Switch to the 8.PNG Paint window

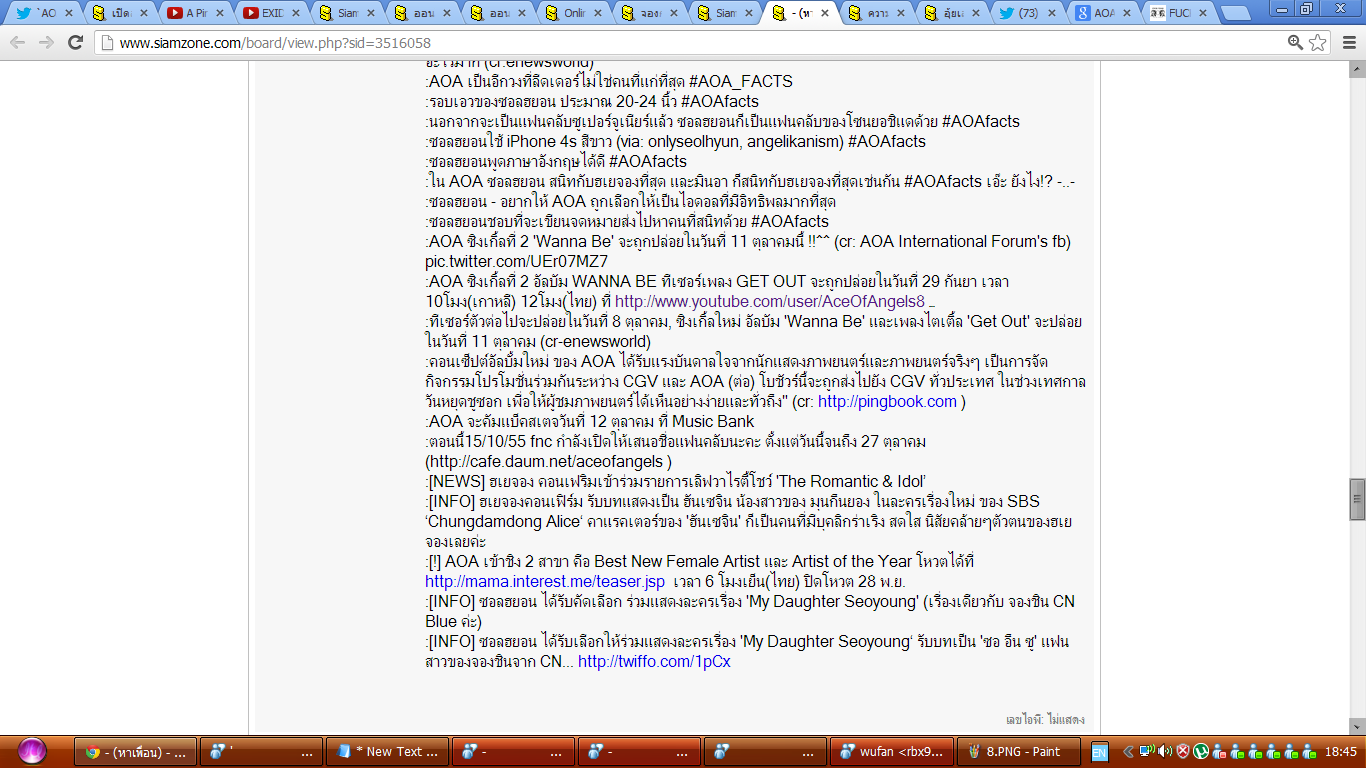coord(1018,752)
